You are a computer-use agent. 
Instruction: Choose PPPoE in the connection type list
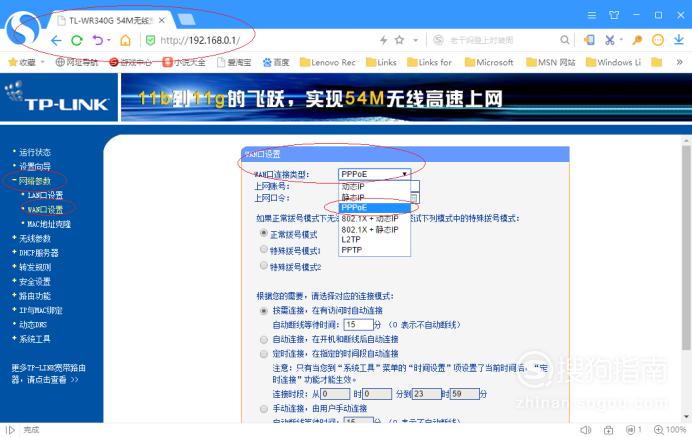pos(374,207)
